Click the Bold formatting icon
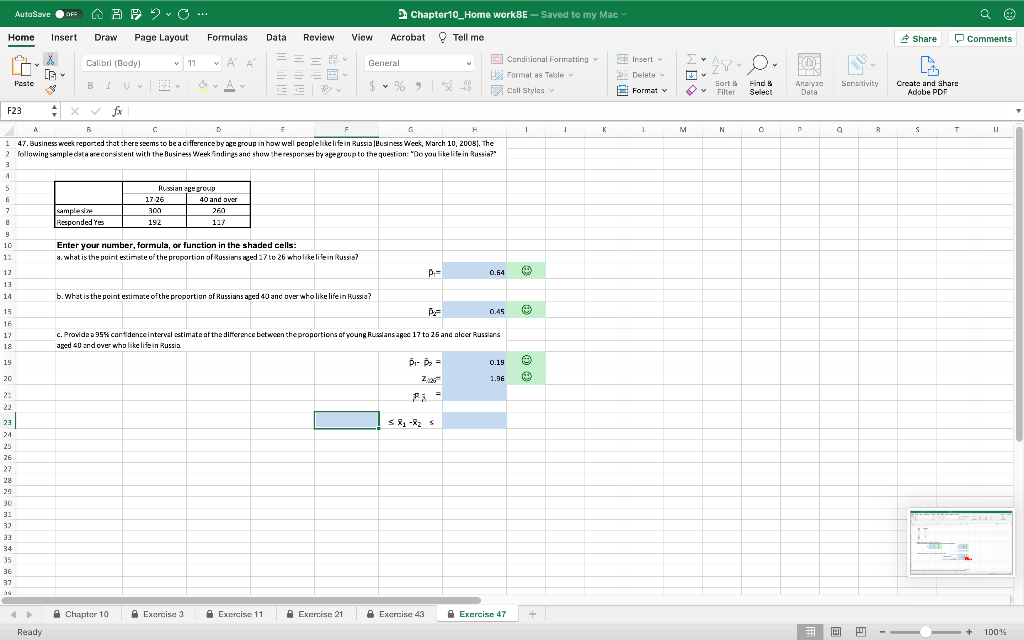The width and height of the screenshot is (1024, 640). pyautogui.click(x=91, y=86)
